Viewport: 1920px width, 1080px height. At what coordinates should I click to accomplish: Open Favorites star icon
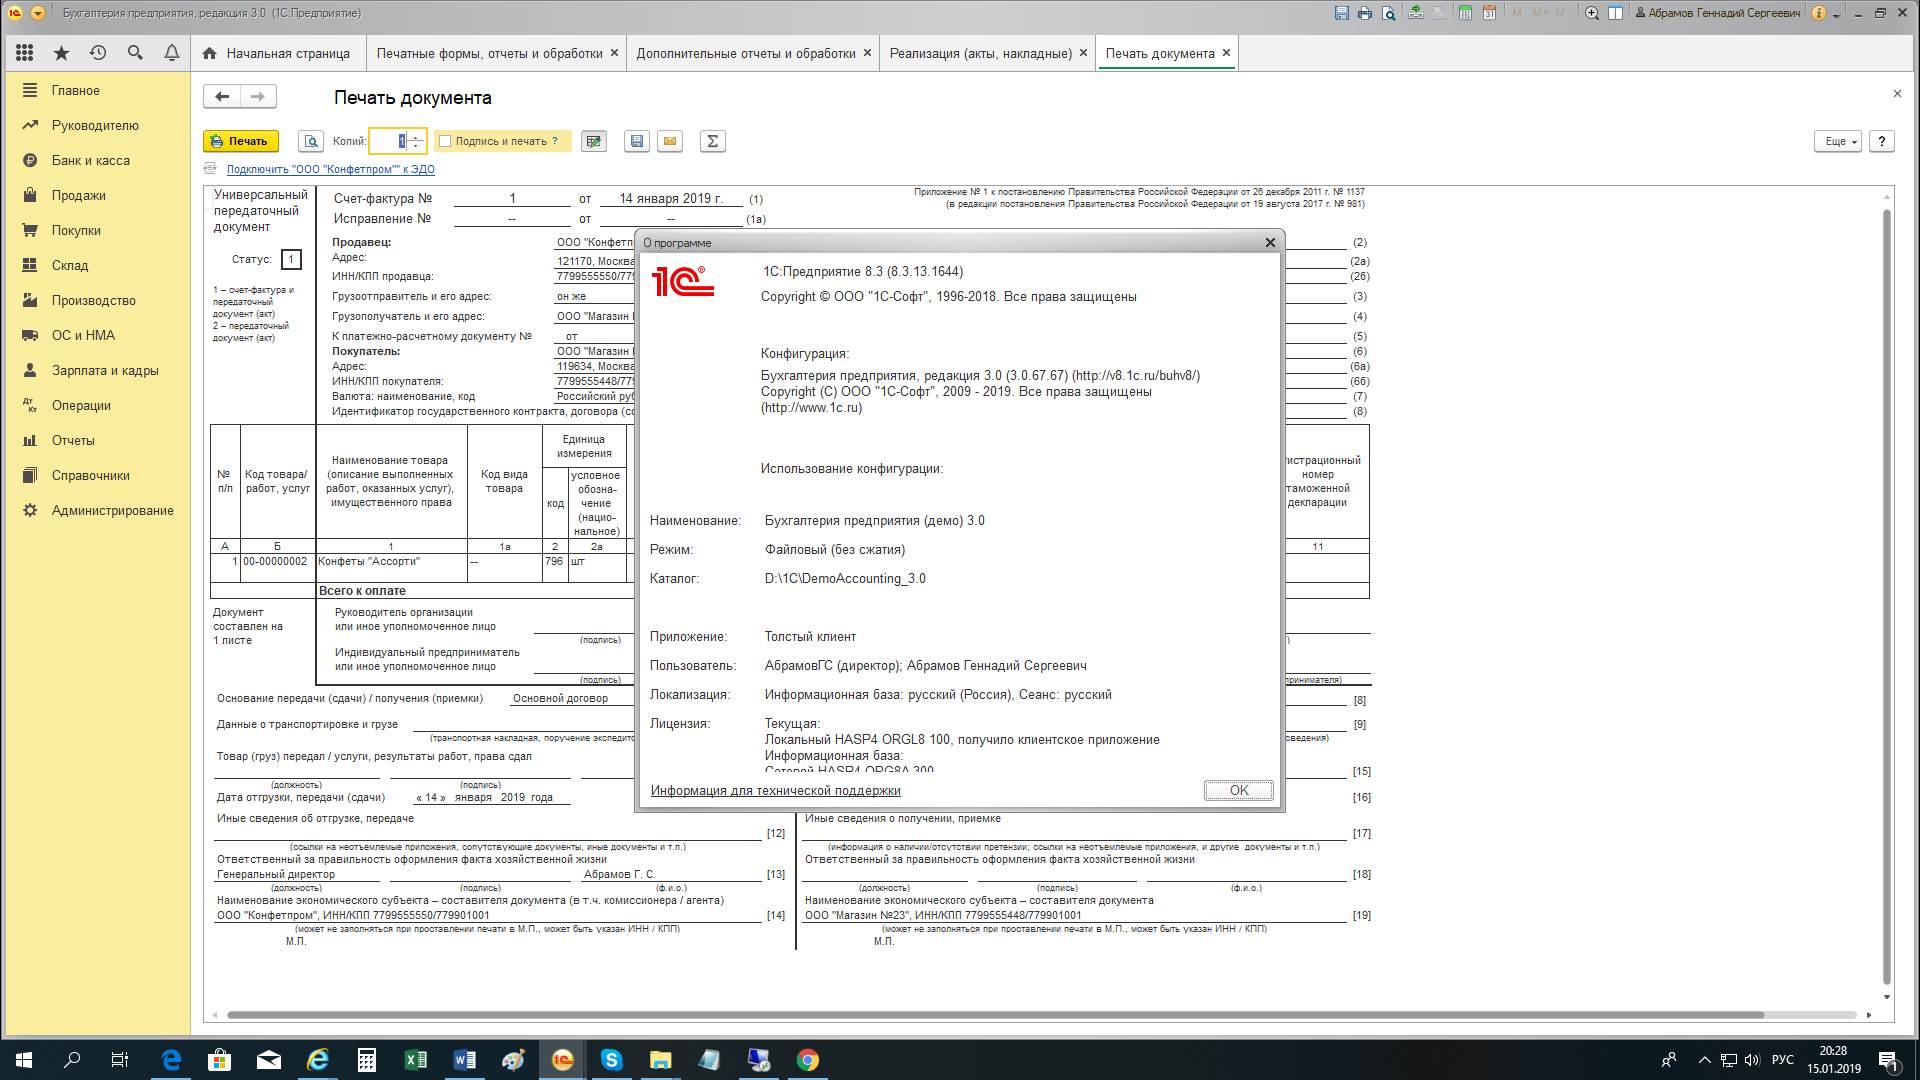point(61,53)
